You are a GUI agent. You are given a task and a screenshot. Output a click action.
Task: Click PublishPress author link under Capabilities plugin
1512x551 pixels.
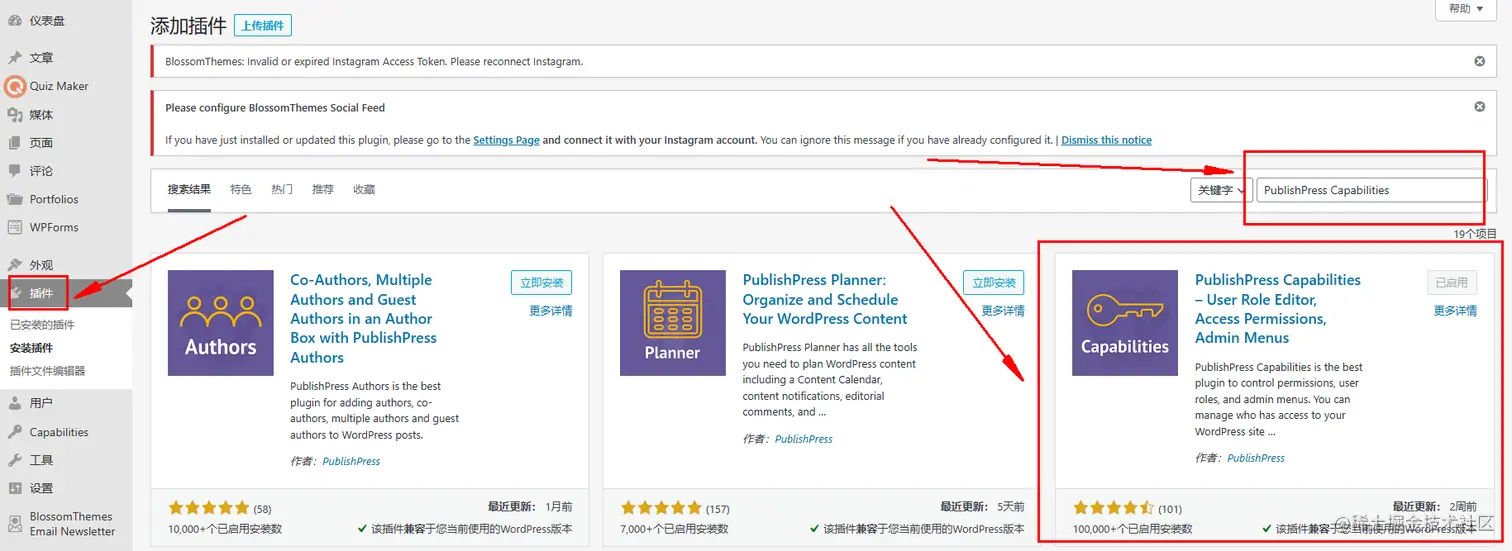coord(1256,458)
